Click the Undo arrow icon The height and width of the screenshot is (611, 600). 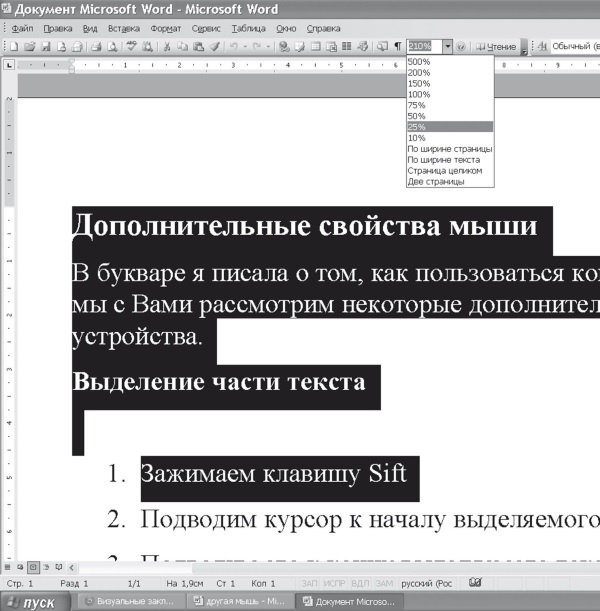233,47
